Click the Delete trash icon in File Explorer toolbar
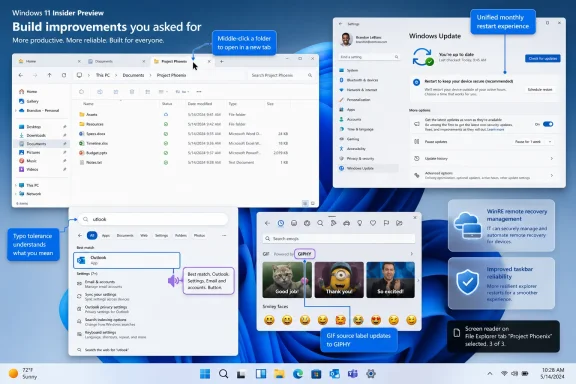576x384 pixels. (x=132, y=91)
